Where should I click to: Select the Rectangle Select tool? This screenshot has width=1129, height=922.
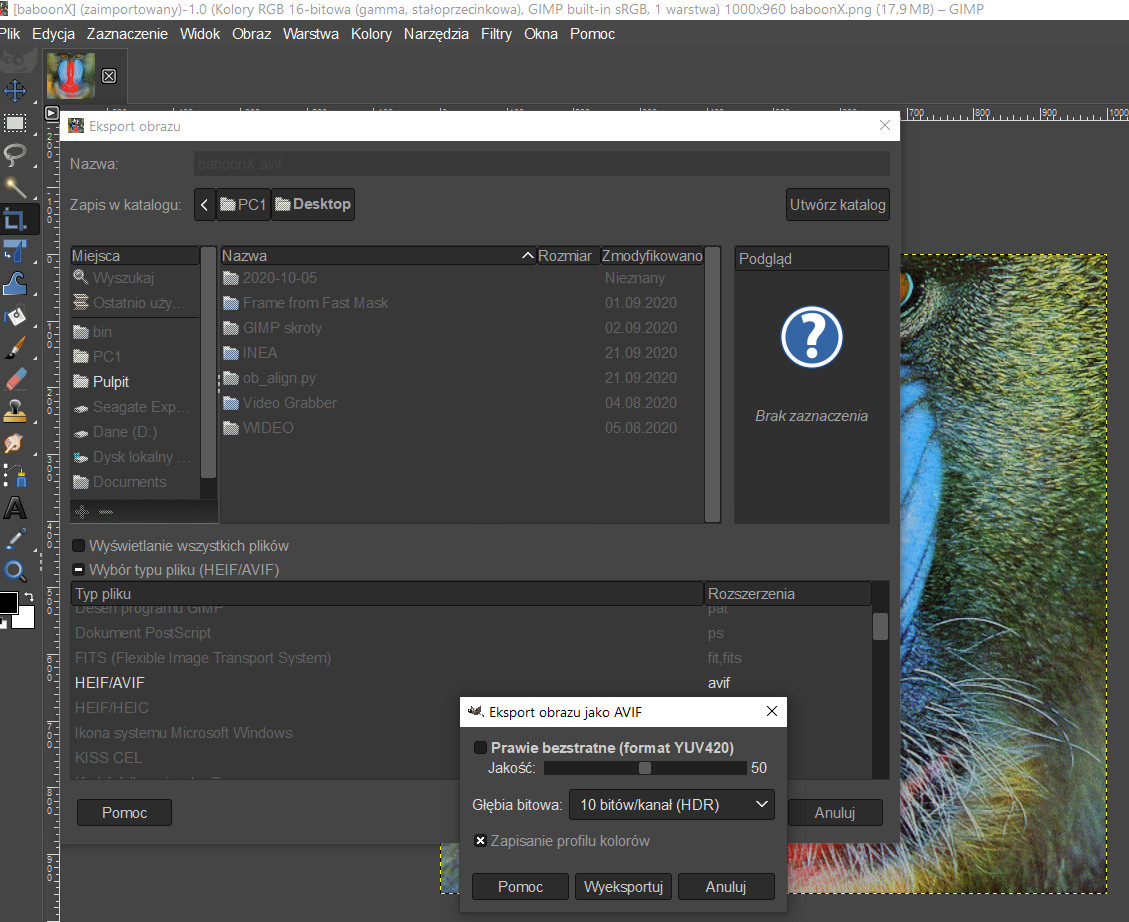16,123
